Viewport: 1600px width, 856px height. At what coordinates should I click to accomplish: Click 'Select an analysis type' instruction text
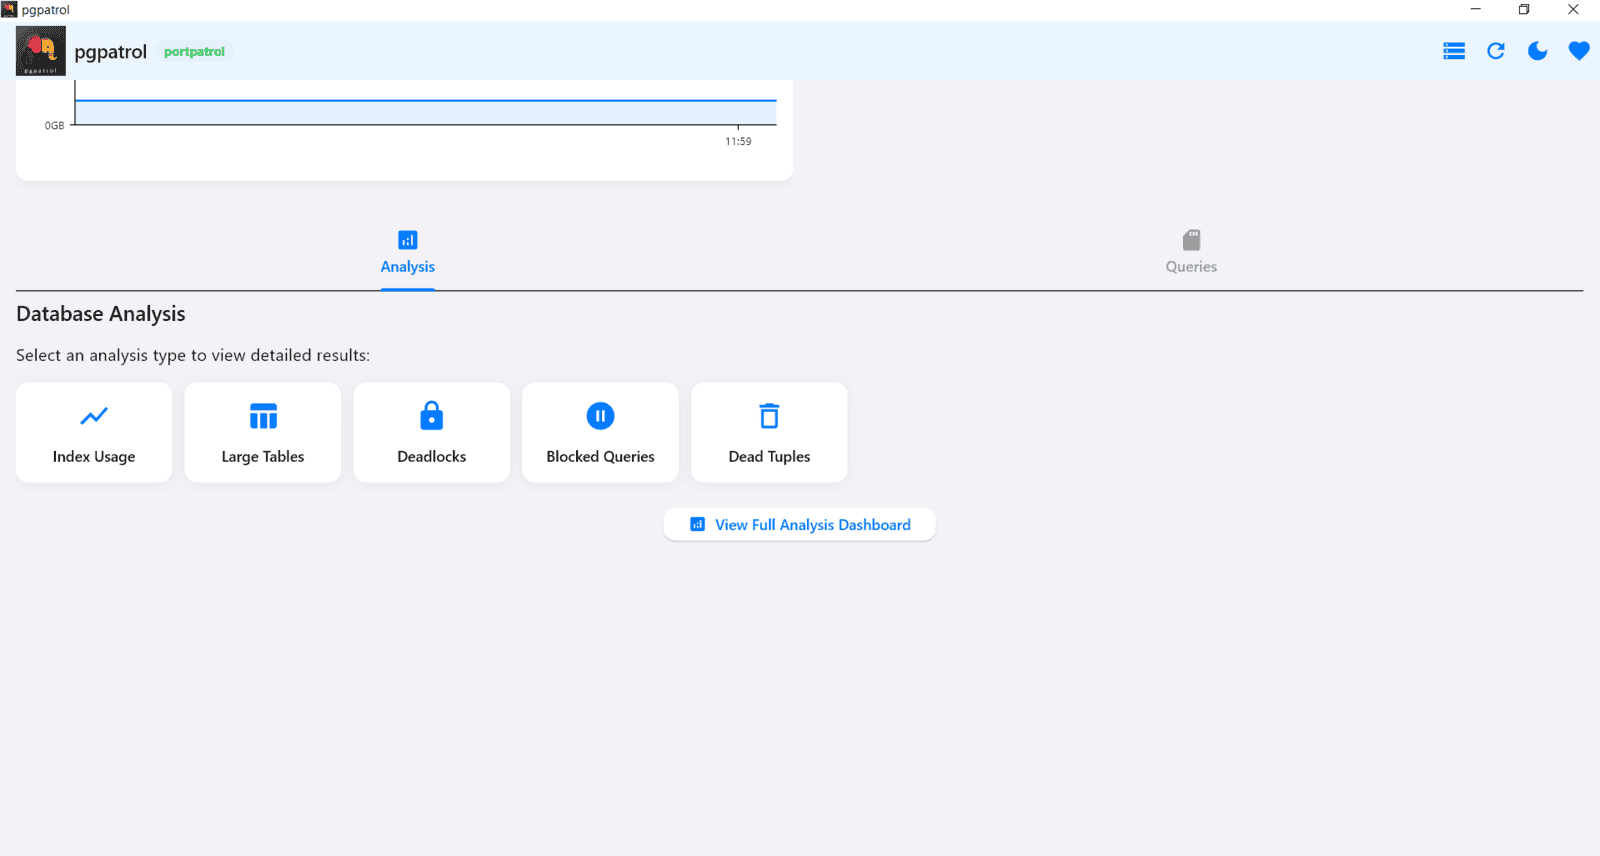click(x=193, y=355)
